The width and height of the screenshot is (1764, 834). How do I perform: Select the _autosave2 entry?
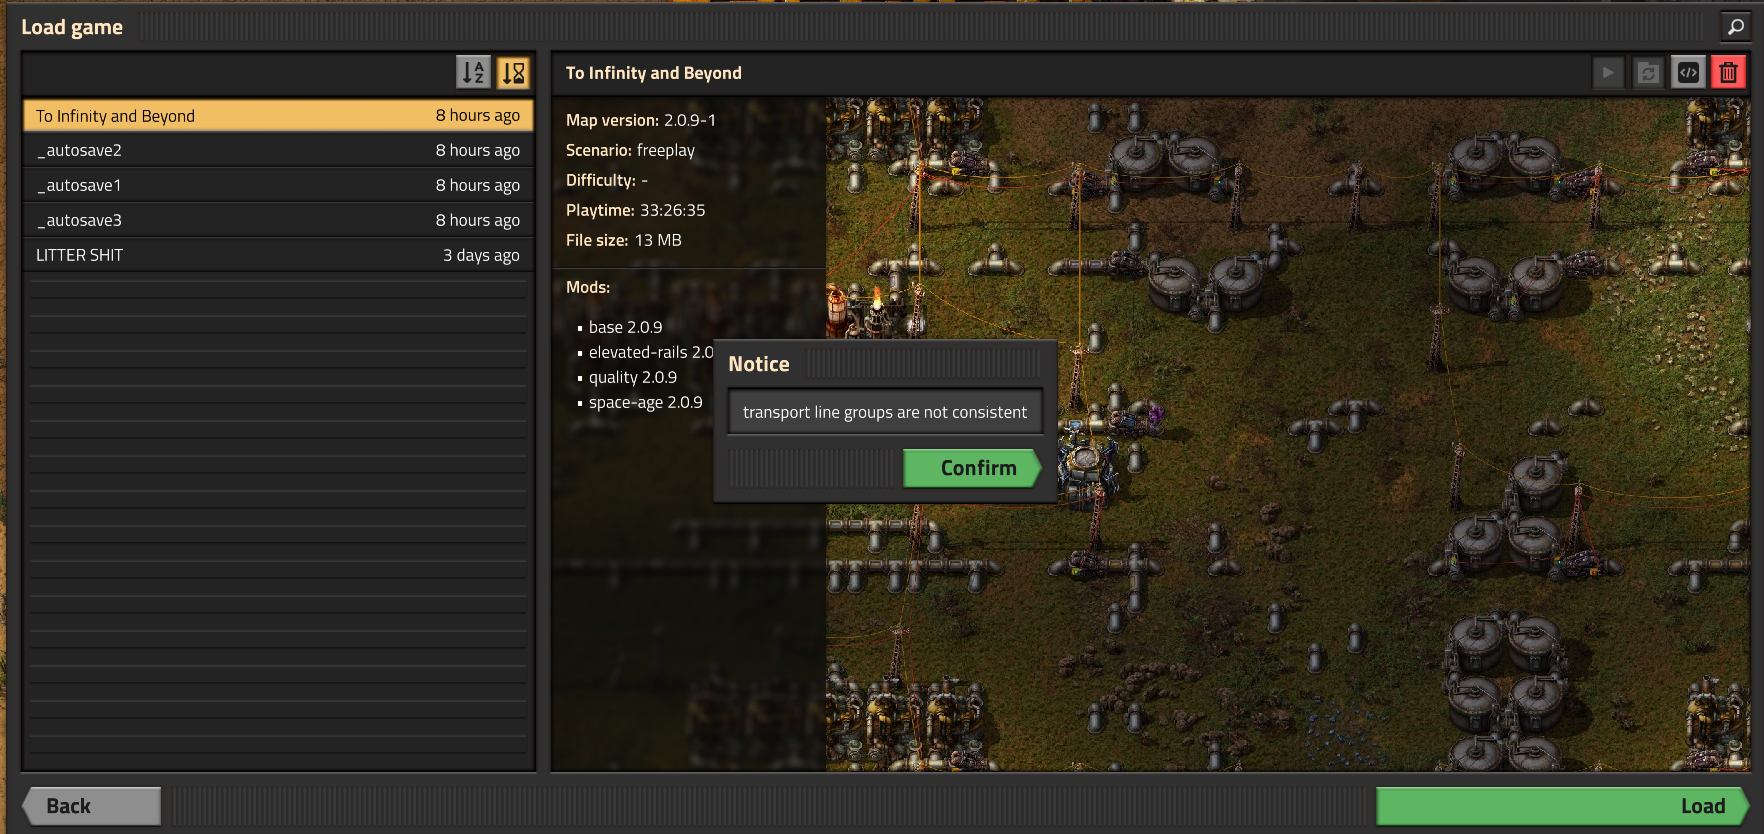point(278,150)
